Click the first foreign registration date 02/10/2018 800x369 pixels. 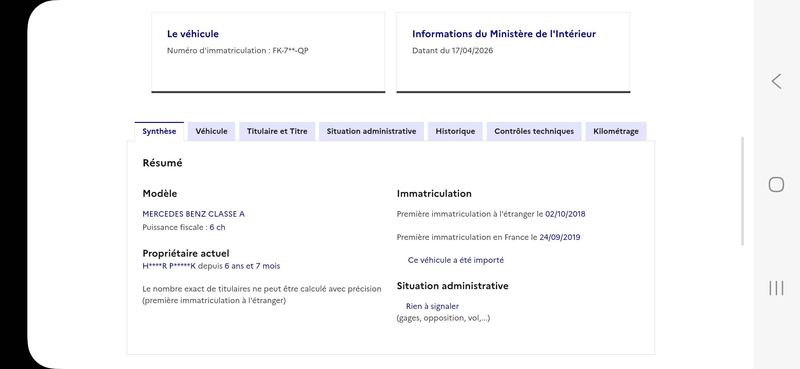(565, 214)
